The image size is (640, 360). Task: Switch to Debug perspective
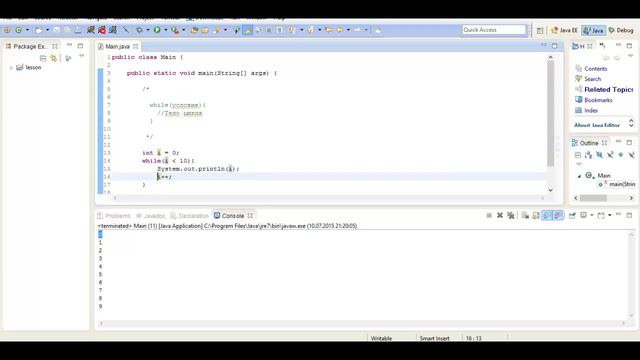point(621,30)
